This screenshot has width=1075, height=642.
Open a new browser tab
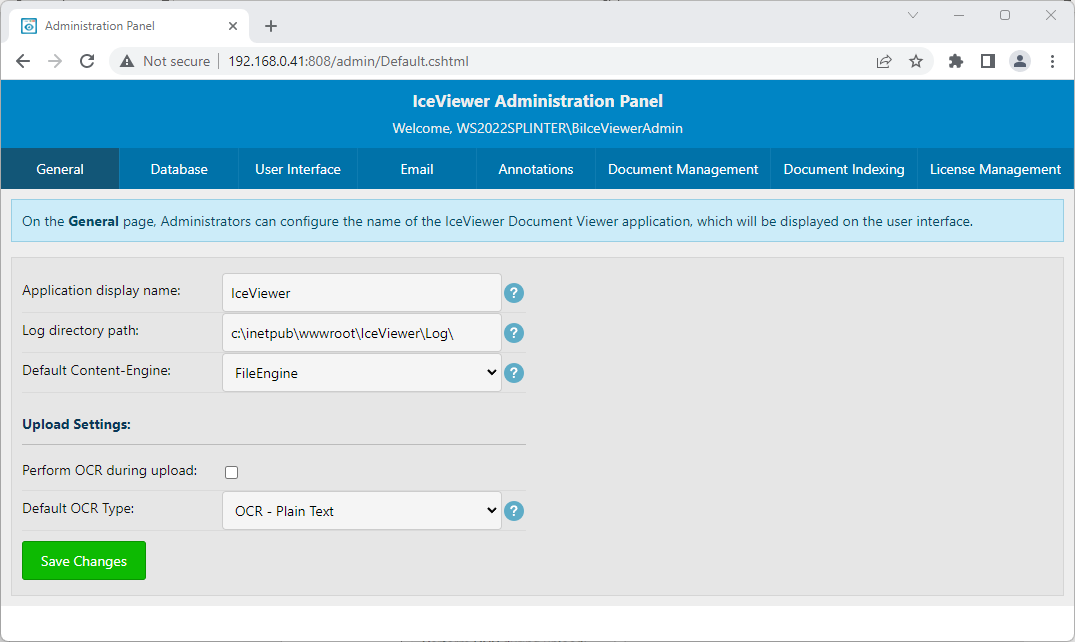270,26
